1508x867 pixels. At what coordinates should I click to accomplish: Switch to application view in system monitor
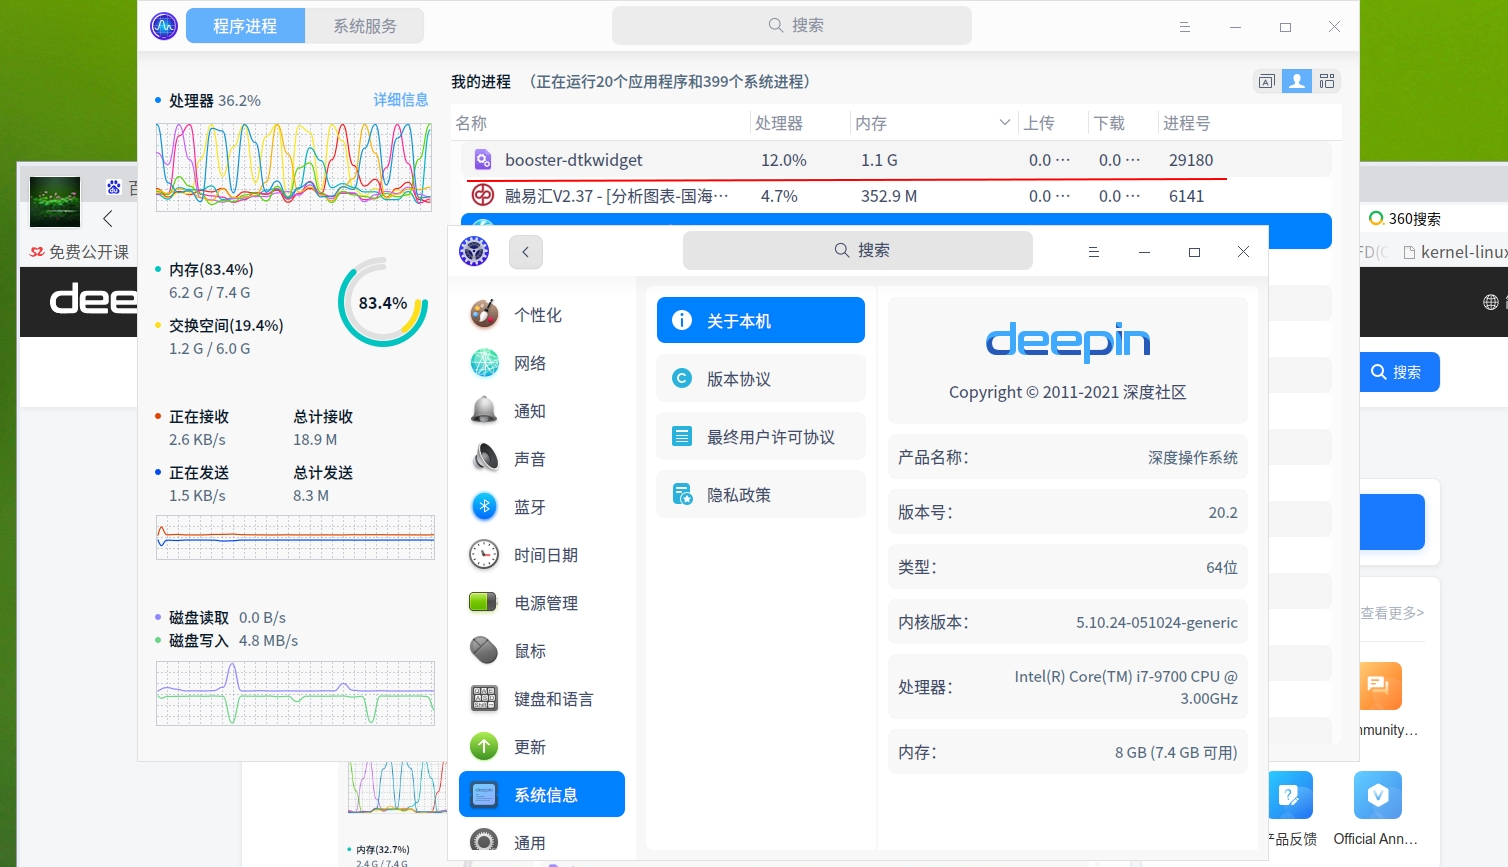click(x=1266, y=81)
